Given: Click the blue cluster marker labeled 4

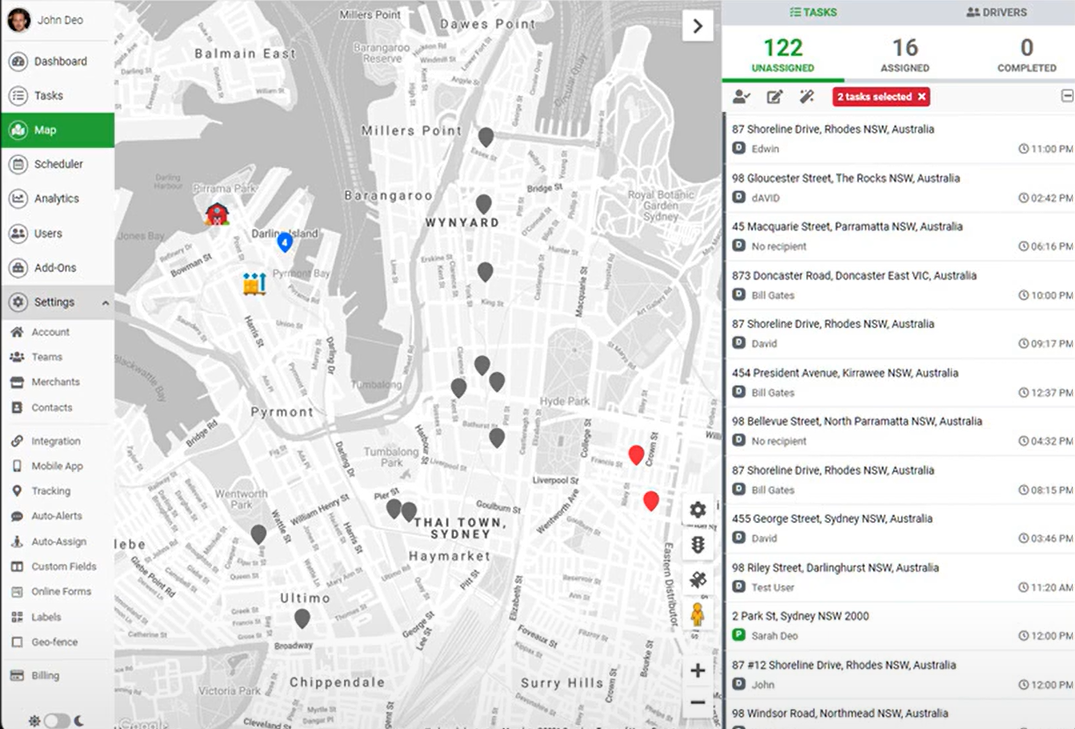Looking at the screenshot, I should (285, 242).
